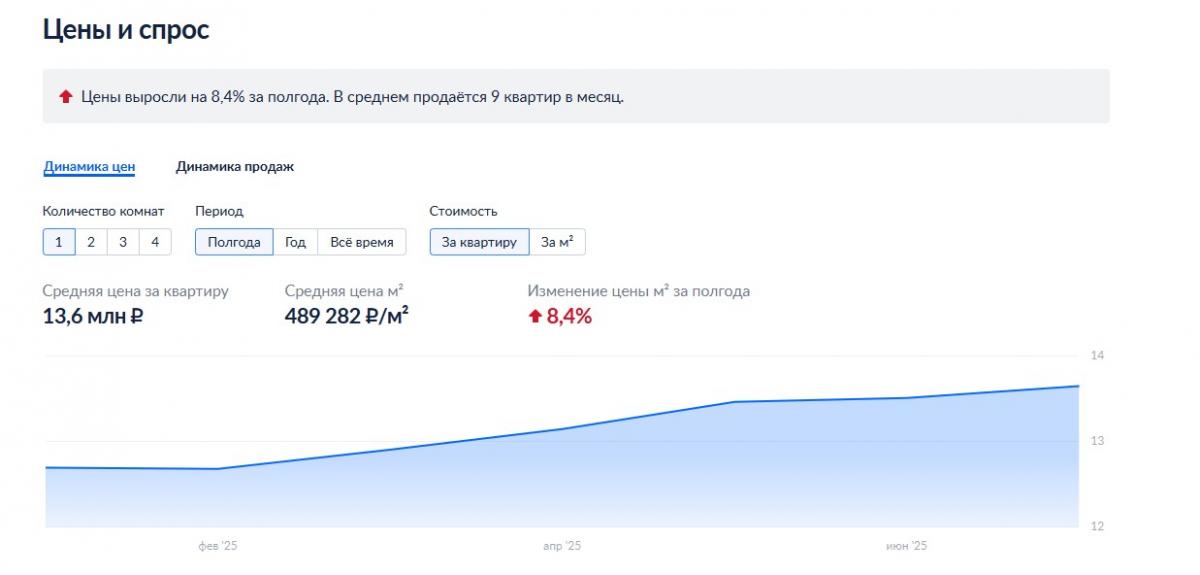The width and height of the screenshot is (1200, 575).
Task: Click the Средняя цена м² label
Action: point(344,291)
